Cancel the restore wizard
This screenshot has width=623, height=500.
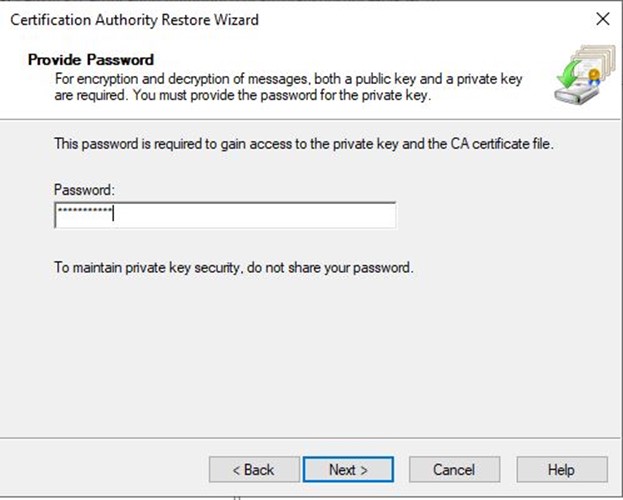pos(453,469)
